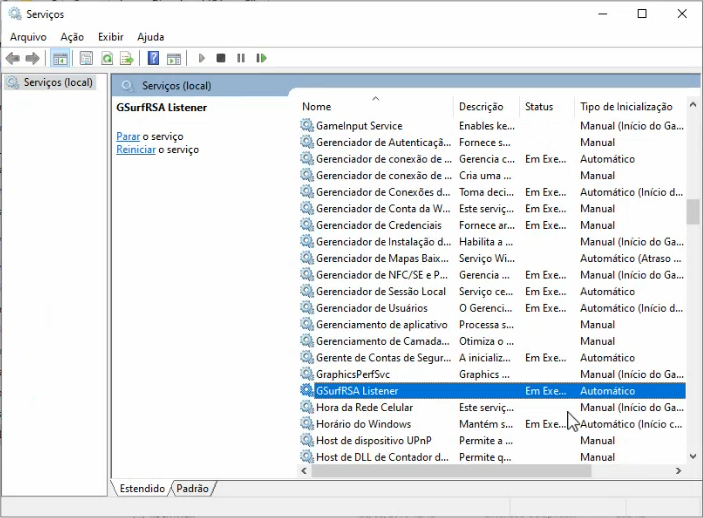Click the horizontal scrollbar right arrow

click(x=678, y=471)
